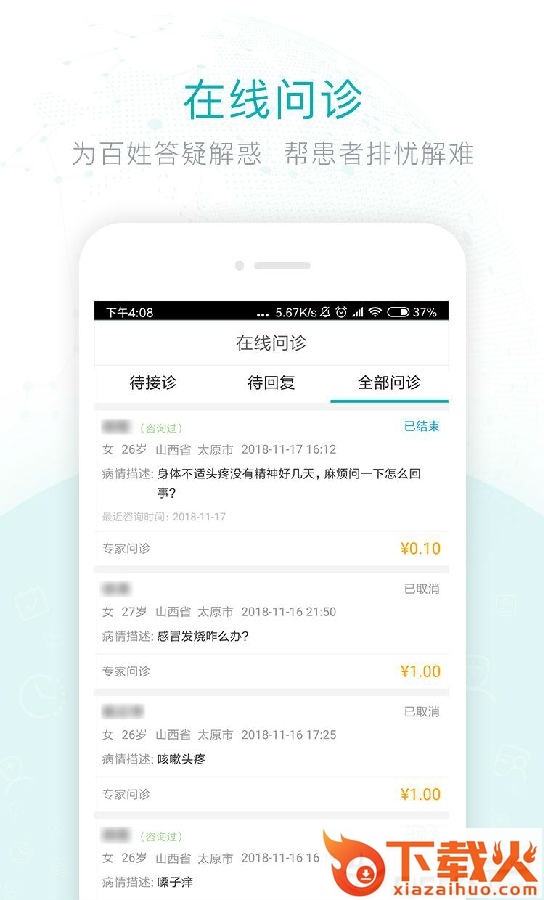Tap the ¥0.10 consultation price
Viewport: 544px width, 900px height.
(x=421, y=549)
